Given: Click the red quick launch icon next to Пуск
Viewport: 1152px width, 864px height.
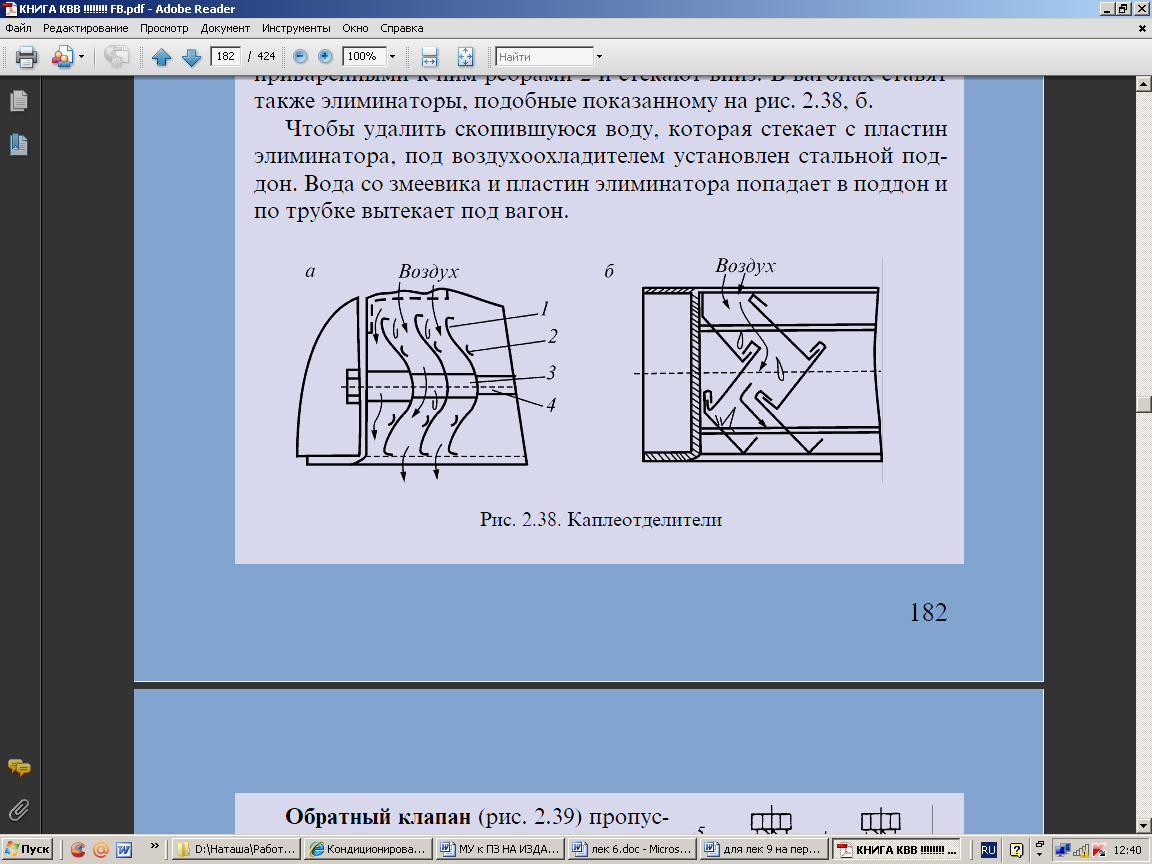Looking at the screenshot, I should pos(77,850).
